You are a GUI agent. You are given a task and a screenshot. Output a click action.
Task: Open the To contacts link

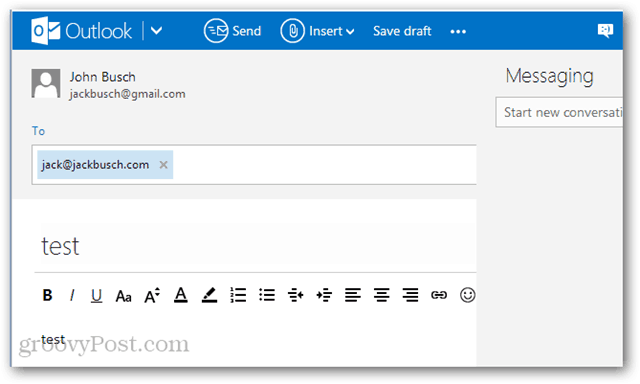(x=38, y=131)
